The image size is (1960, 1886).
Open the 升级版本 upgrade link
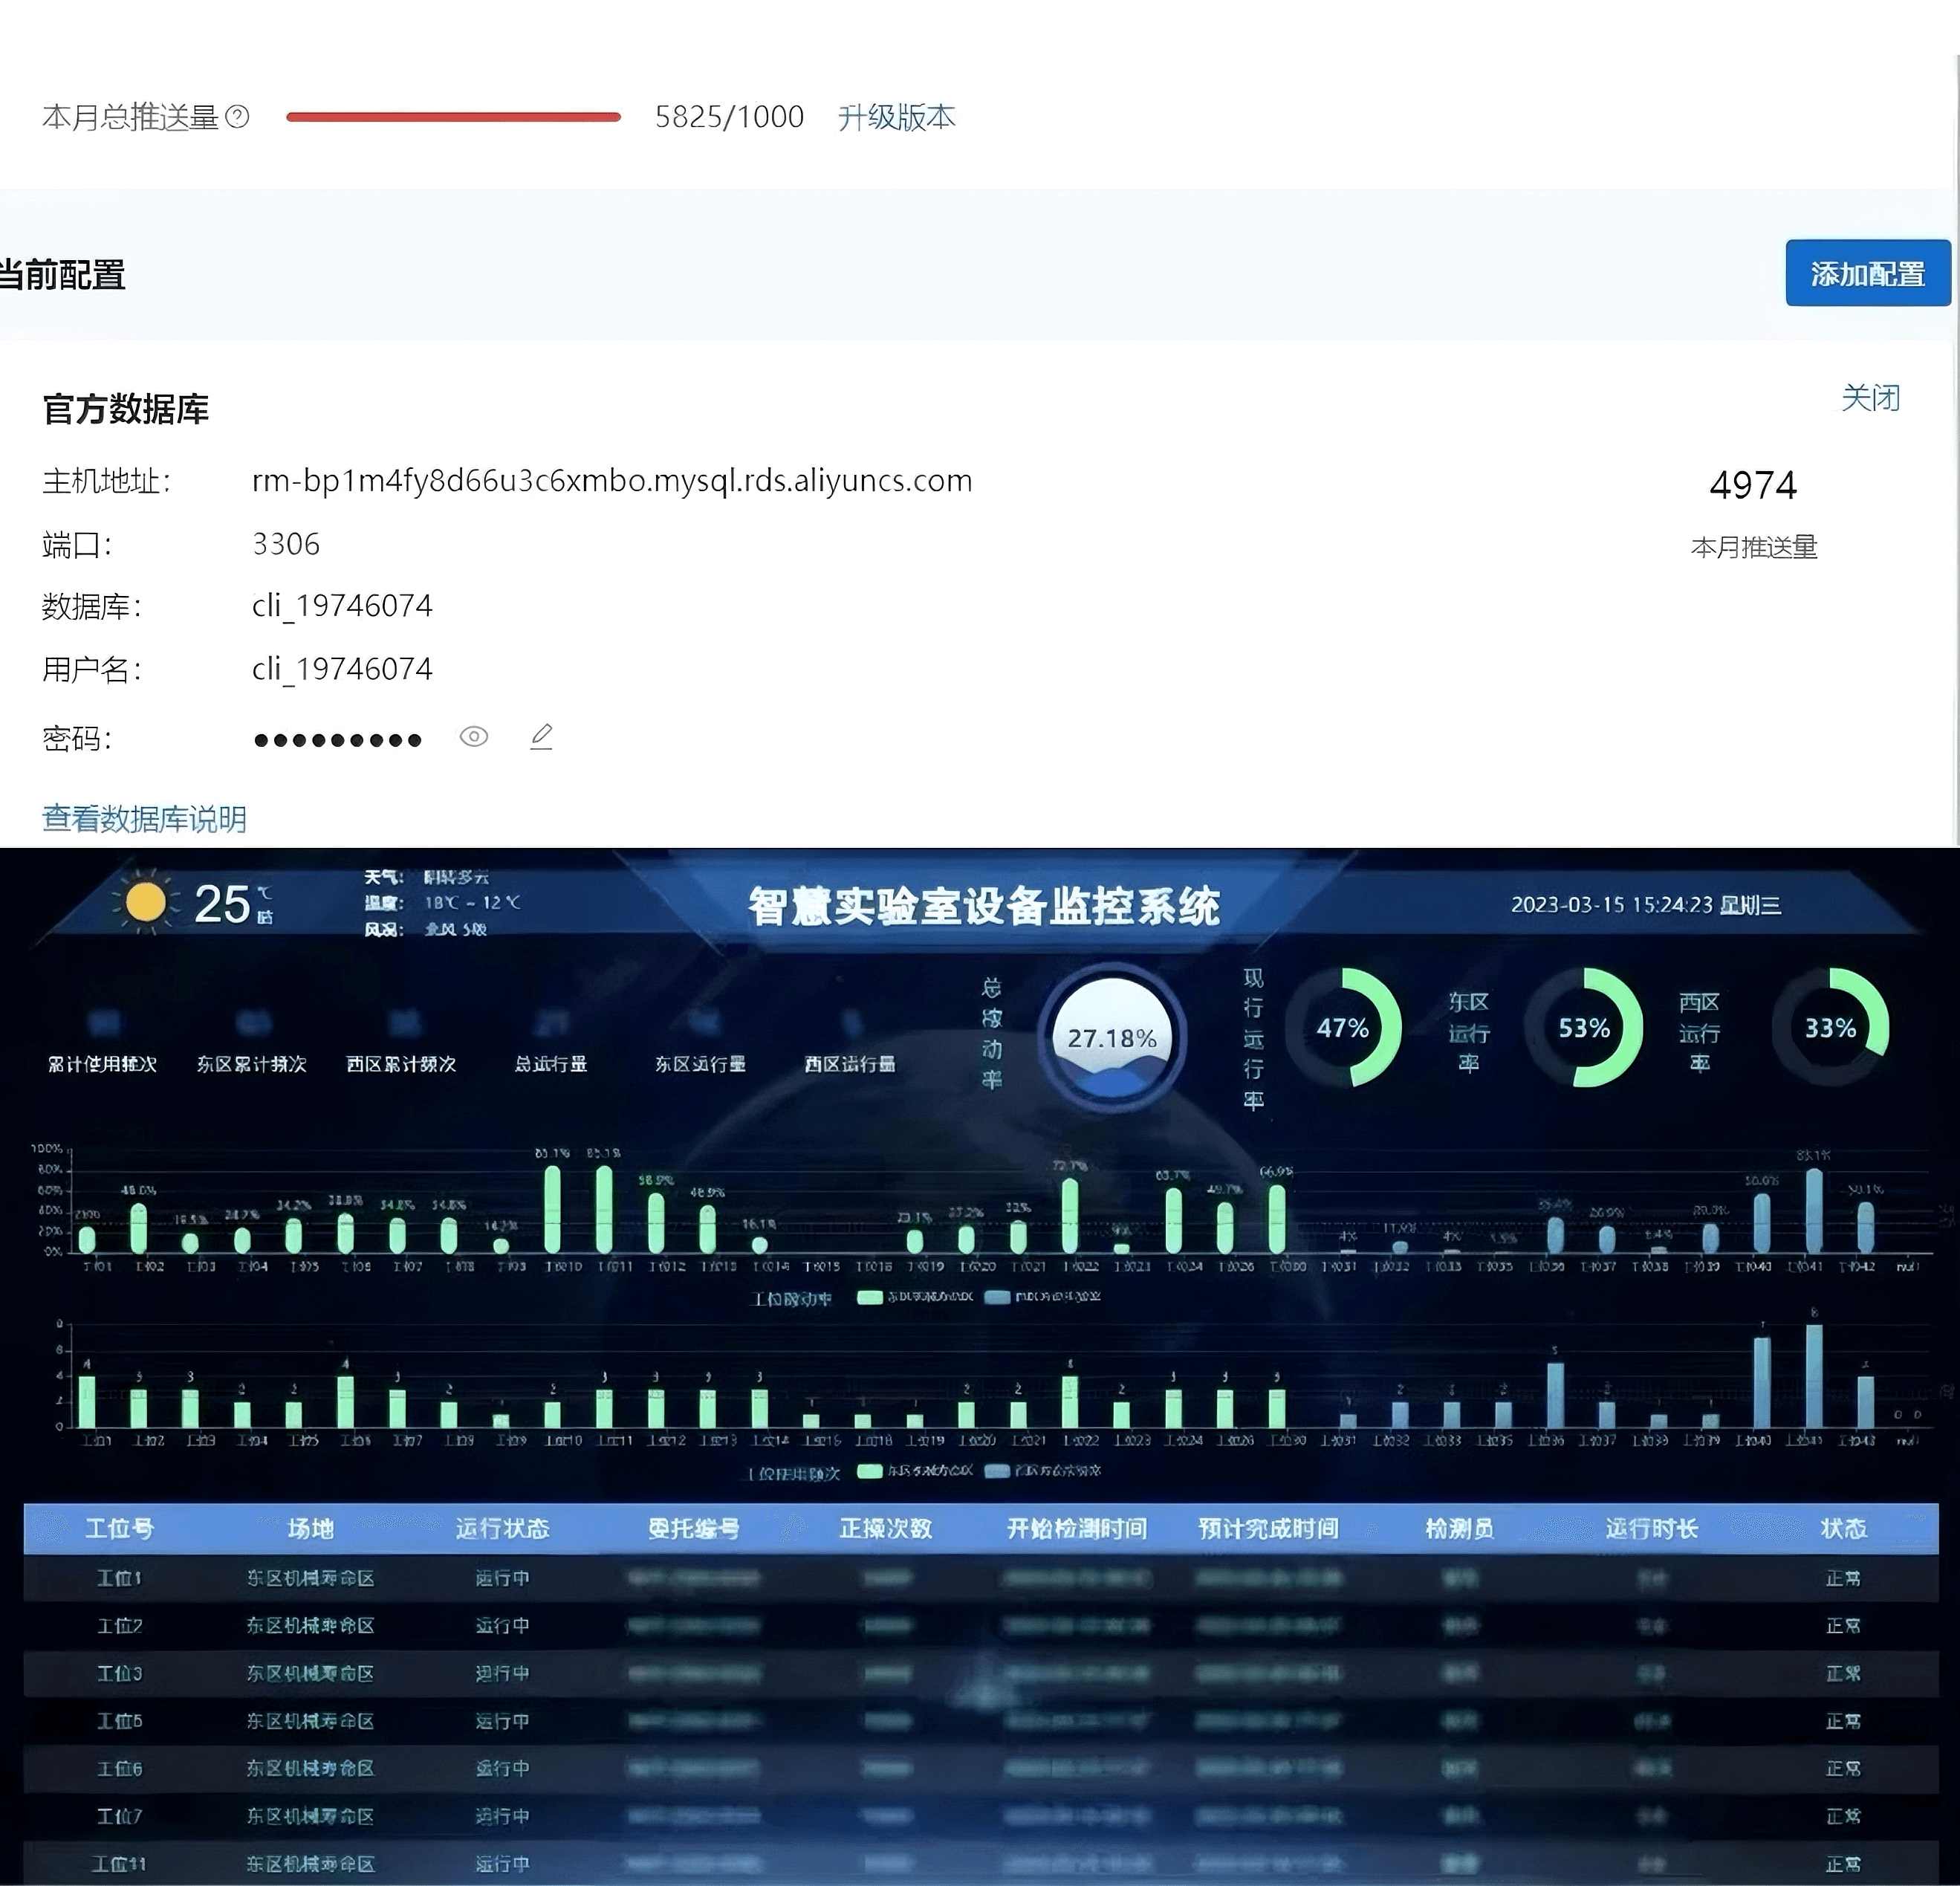(896, 117)
